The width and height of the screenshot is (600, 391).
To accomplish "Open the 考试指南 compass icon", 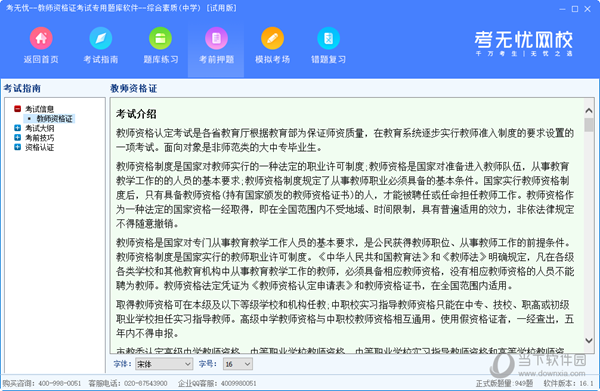I will pyautogui.click(x=101, y=38).
